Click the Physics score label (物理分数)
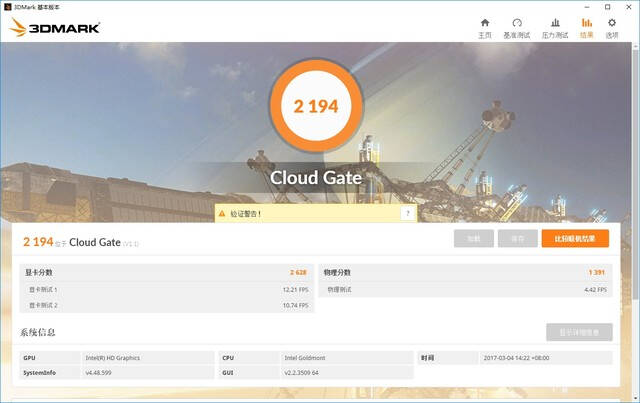The width and height of the screenshot is (640, 403). pyautogui.click(x=337, y=272)
